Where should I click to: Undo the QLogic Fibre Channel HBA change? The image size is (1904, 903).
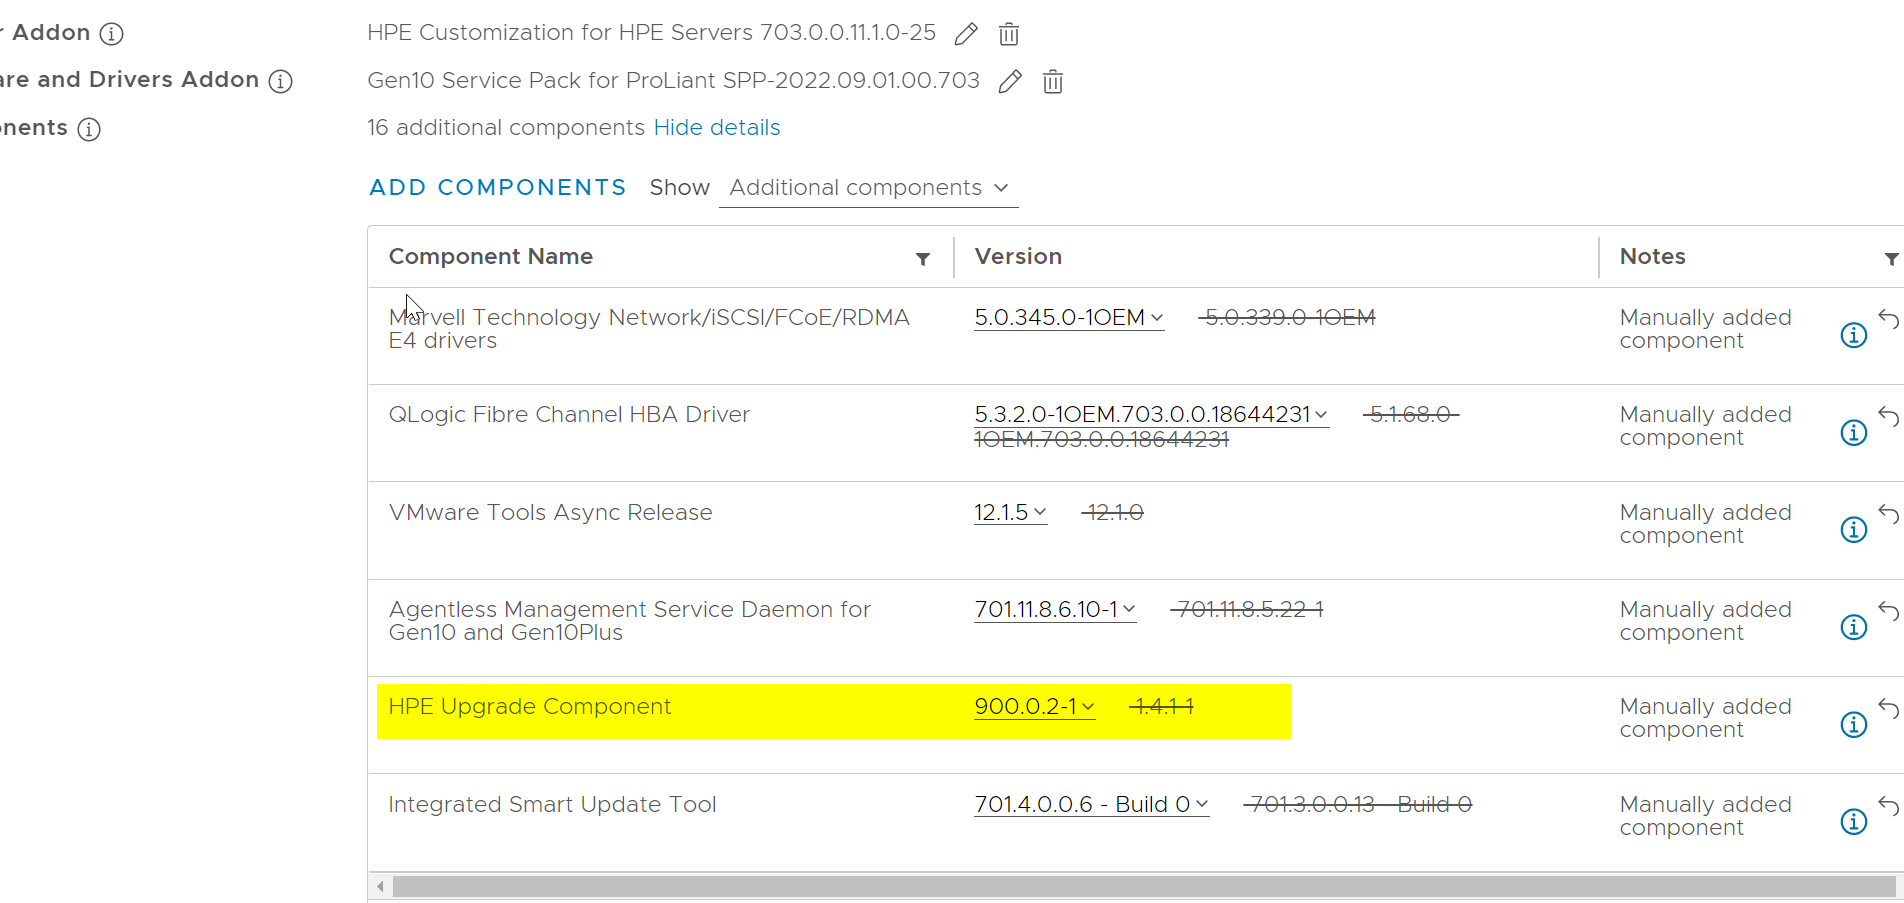(x=1888, y=416)
